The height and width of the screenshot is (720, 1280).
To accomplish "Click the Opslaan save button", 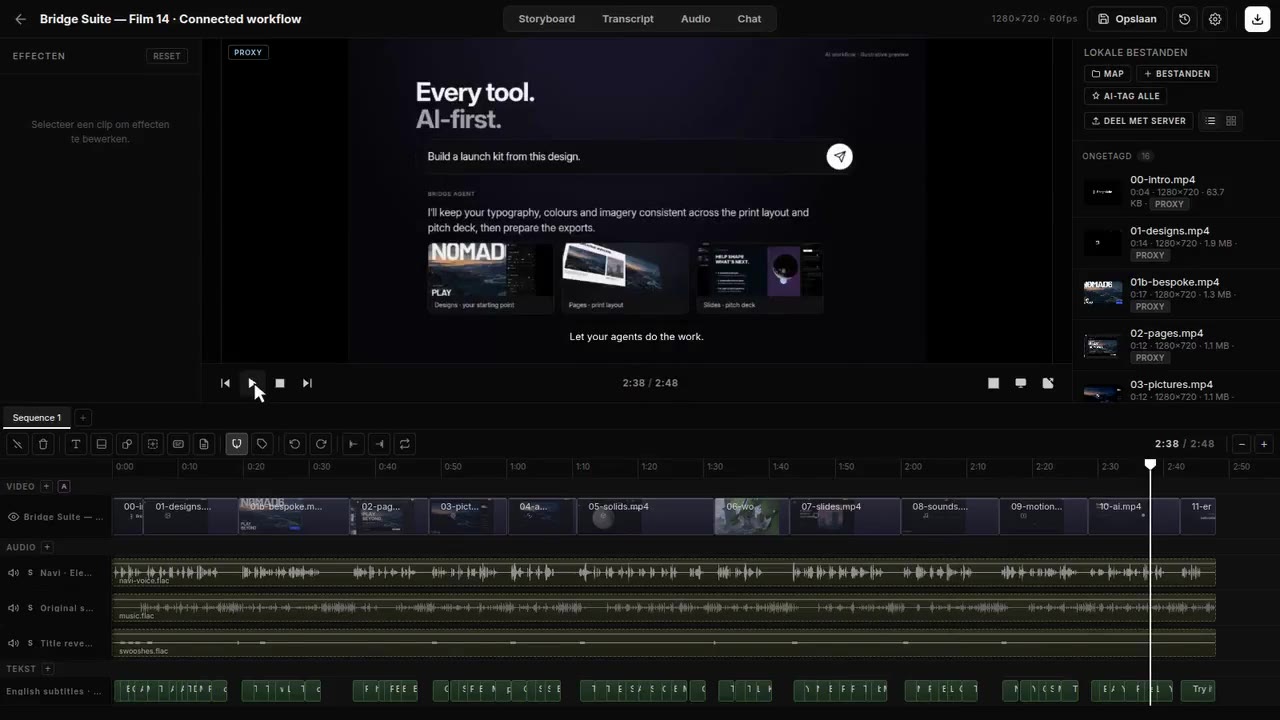I will [1128, 19].
